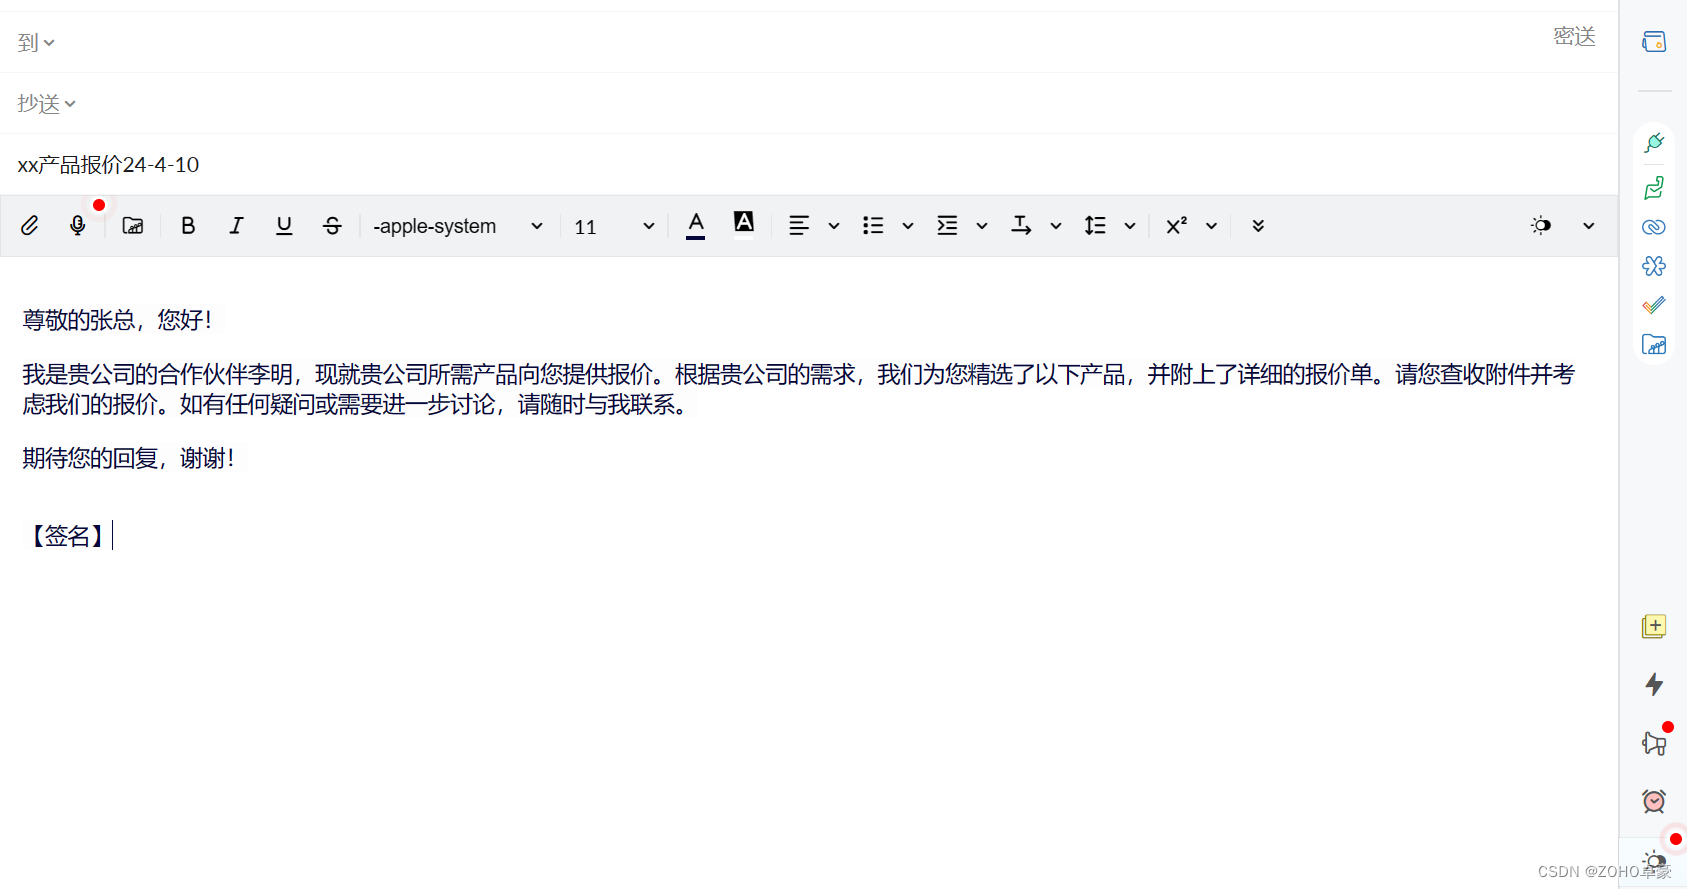Insert a bulleted list
The image size is (1687, 889).
pos(873,226)
